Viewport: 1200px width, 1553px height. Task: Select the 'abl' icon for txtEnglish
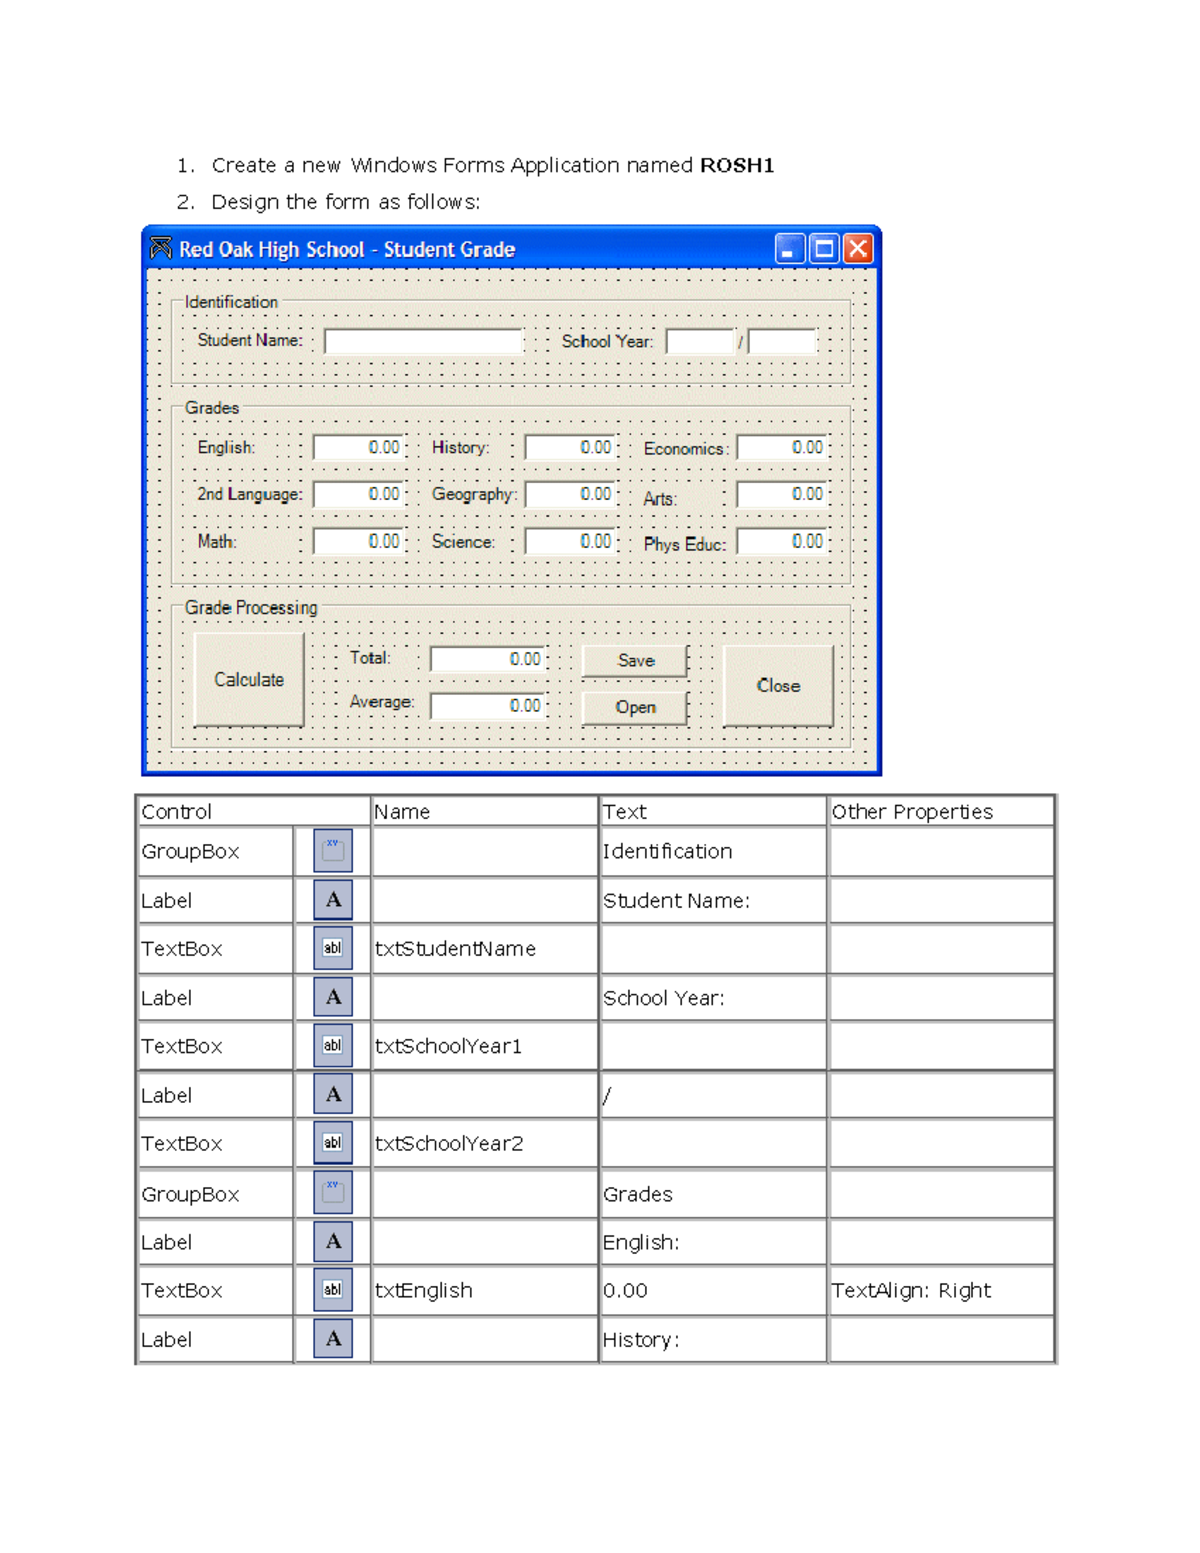point(332,1290)
